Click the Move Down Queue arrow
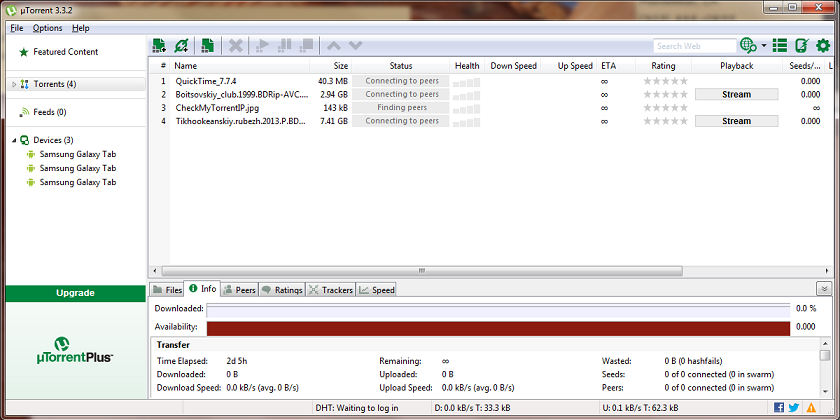Screen dimensions: 840x420 [355, 46]
